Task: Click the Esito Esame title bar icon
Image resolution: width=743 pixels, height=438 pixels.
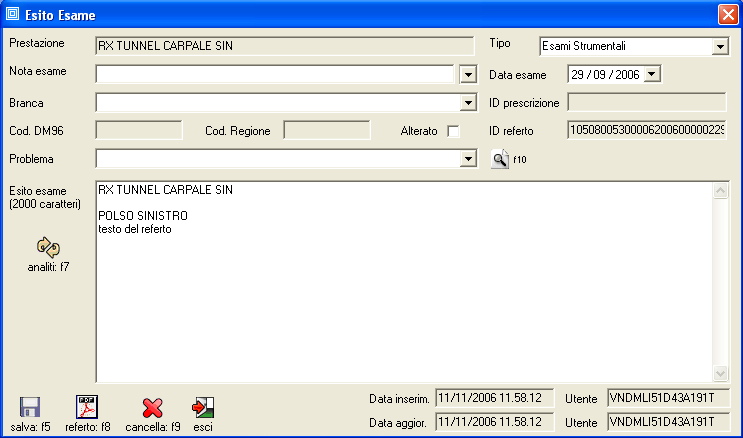Action: [x=13, y=14]
